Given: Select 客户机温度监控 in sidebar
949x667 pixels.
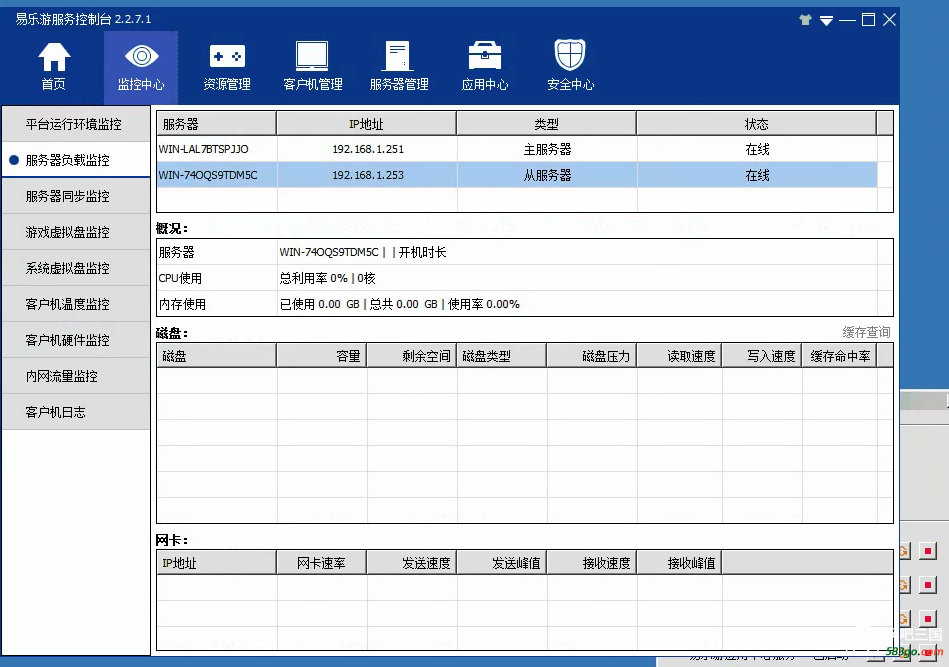Looking at the screenshot, I should 76,304.
